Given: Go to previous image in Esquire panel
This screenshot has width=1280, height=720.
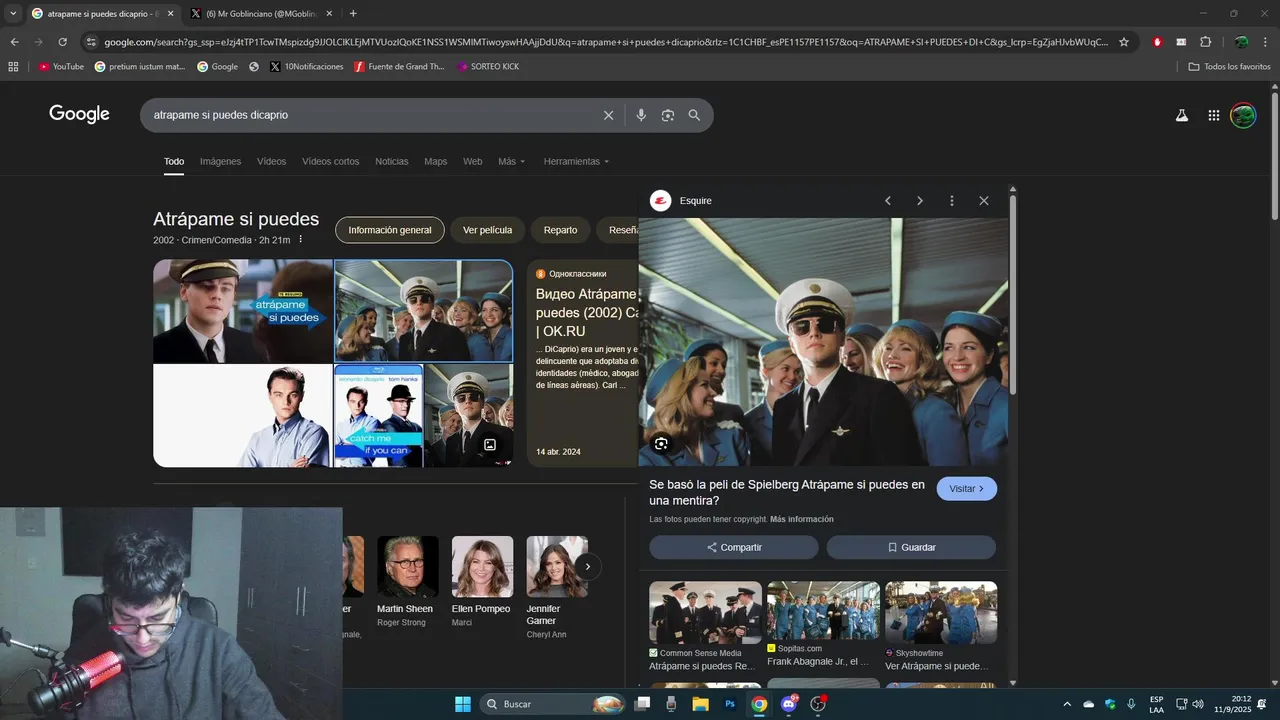Looking at the screenshot, I should pos(888,201).
